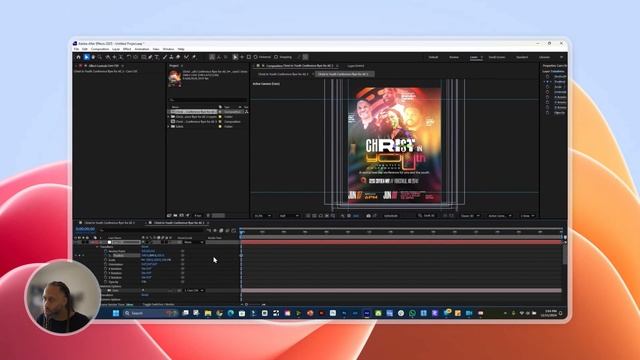The width and height of the screenshot is (640, 360).
Task: Click Toggle Switches / Modes button
Action: tap(158, 304)
